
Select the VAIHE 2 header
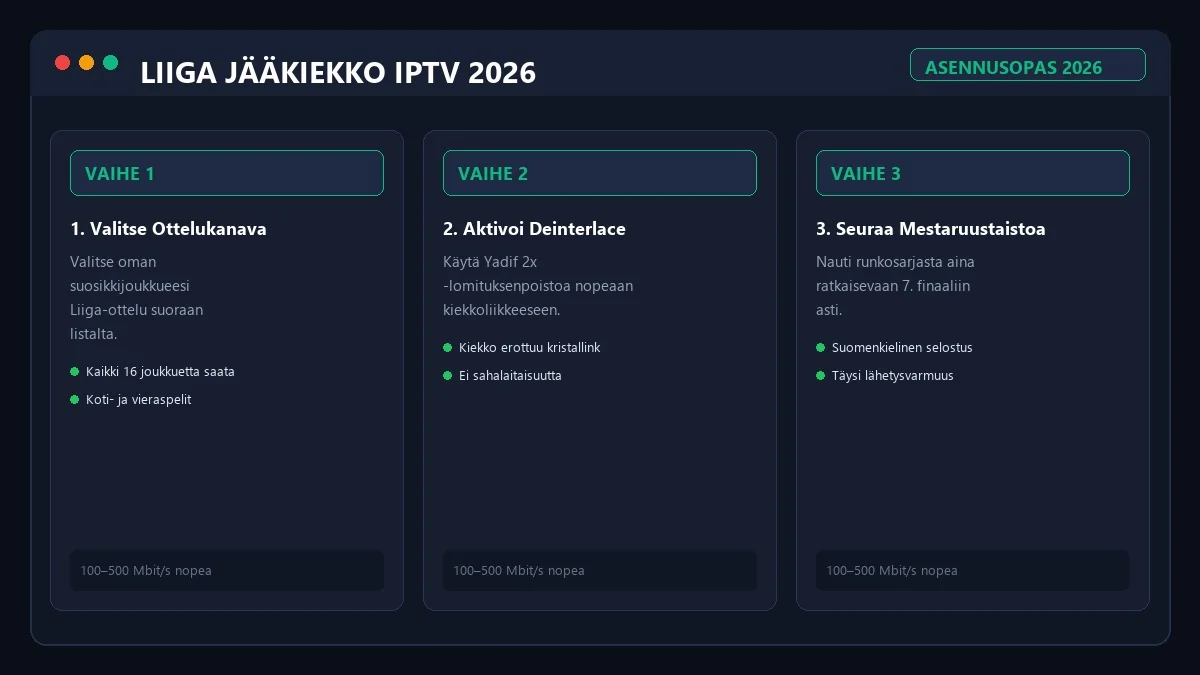(600, 173)
